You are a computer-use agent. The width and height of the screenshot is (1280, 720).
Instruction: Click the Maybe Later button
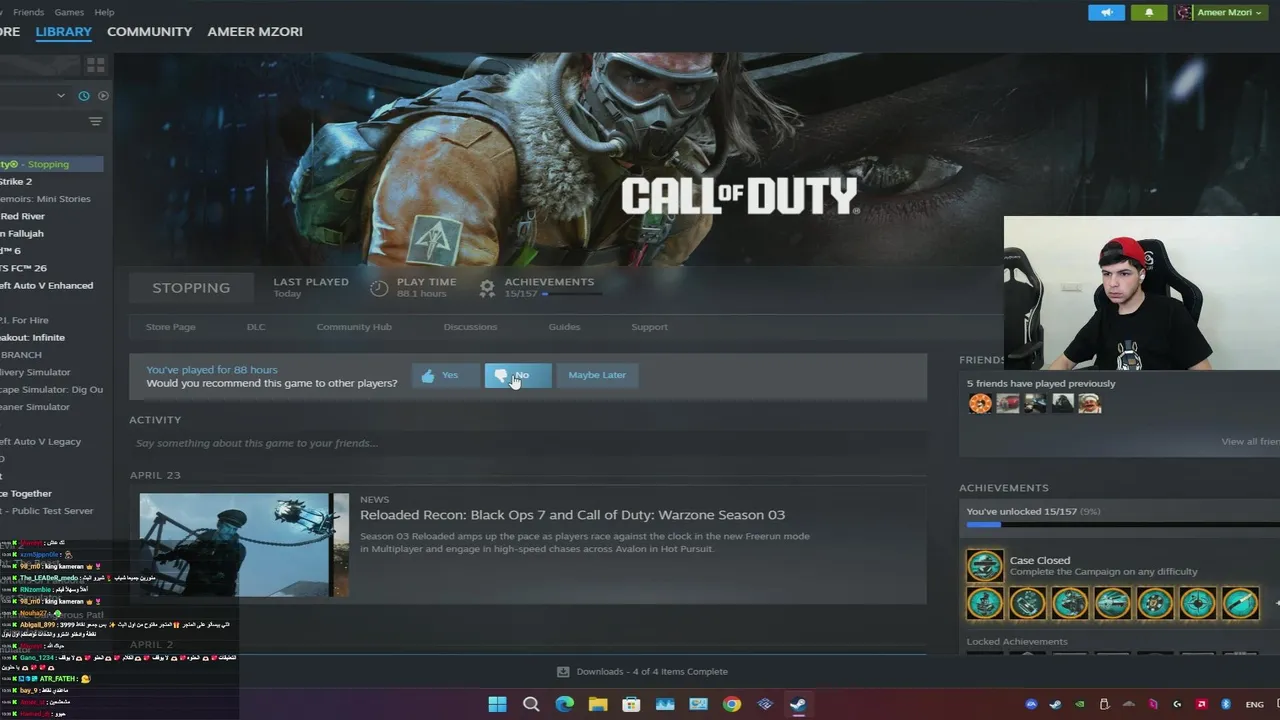tap(597, 375)
